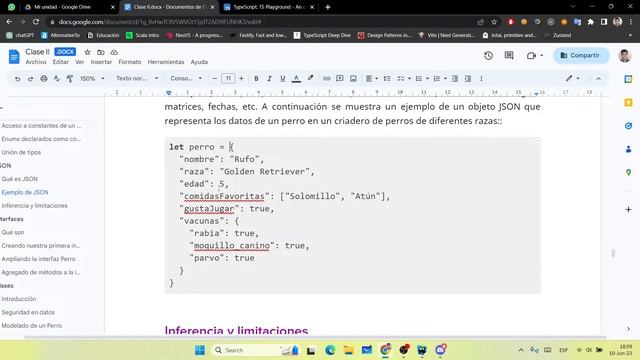Open Google Calendar in side panel

tap(628, 79)
